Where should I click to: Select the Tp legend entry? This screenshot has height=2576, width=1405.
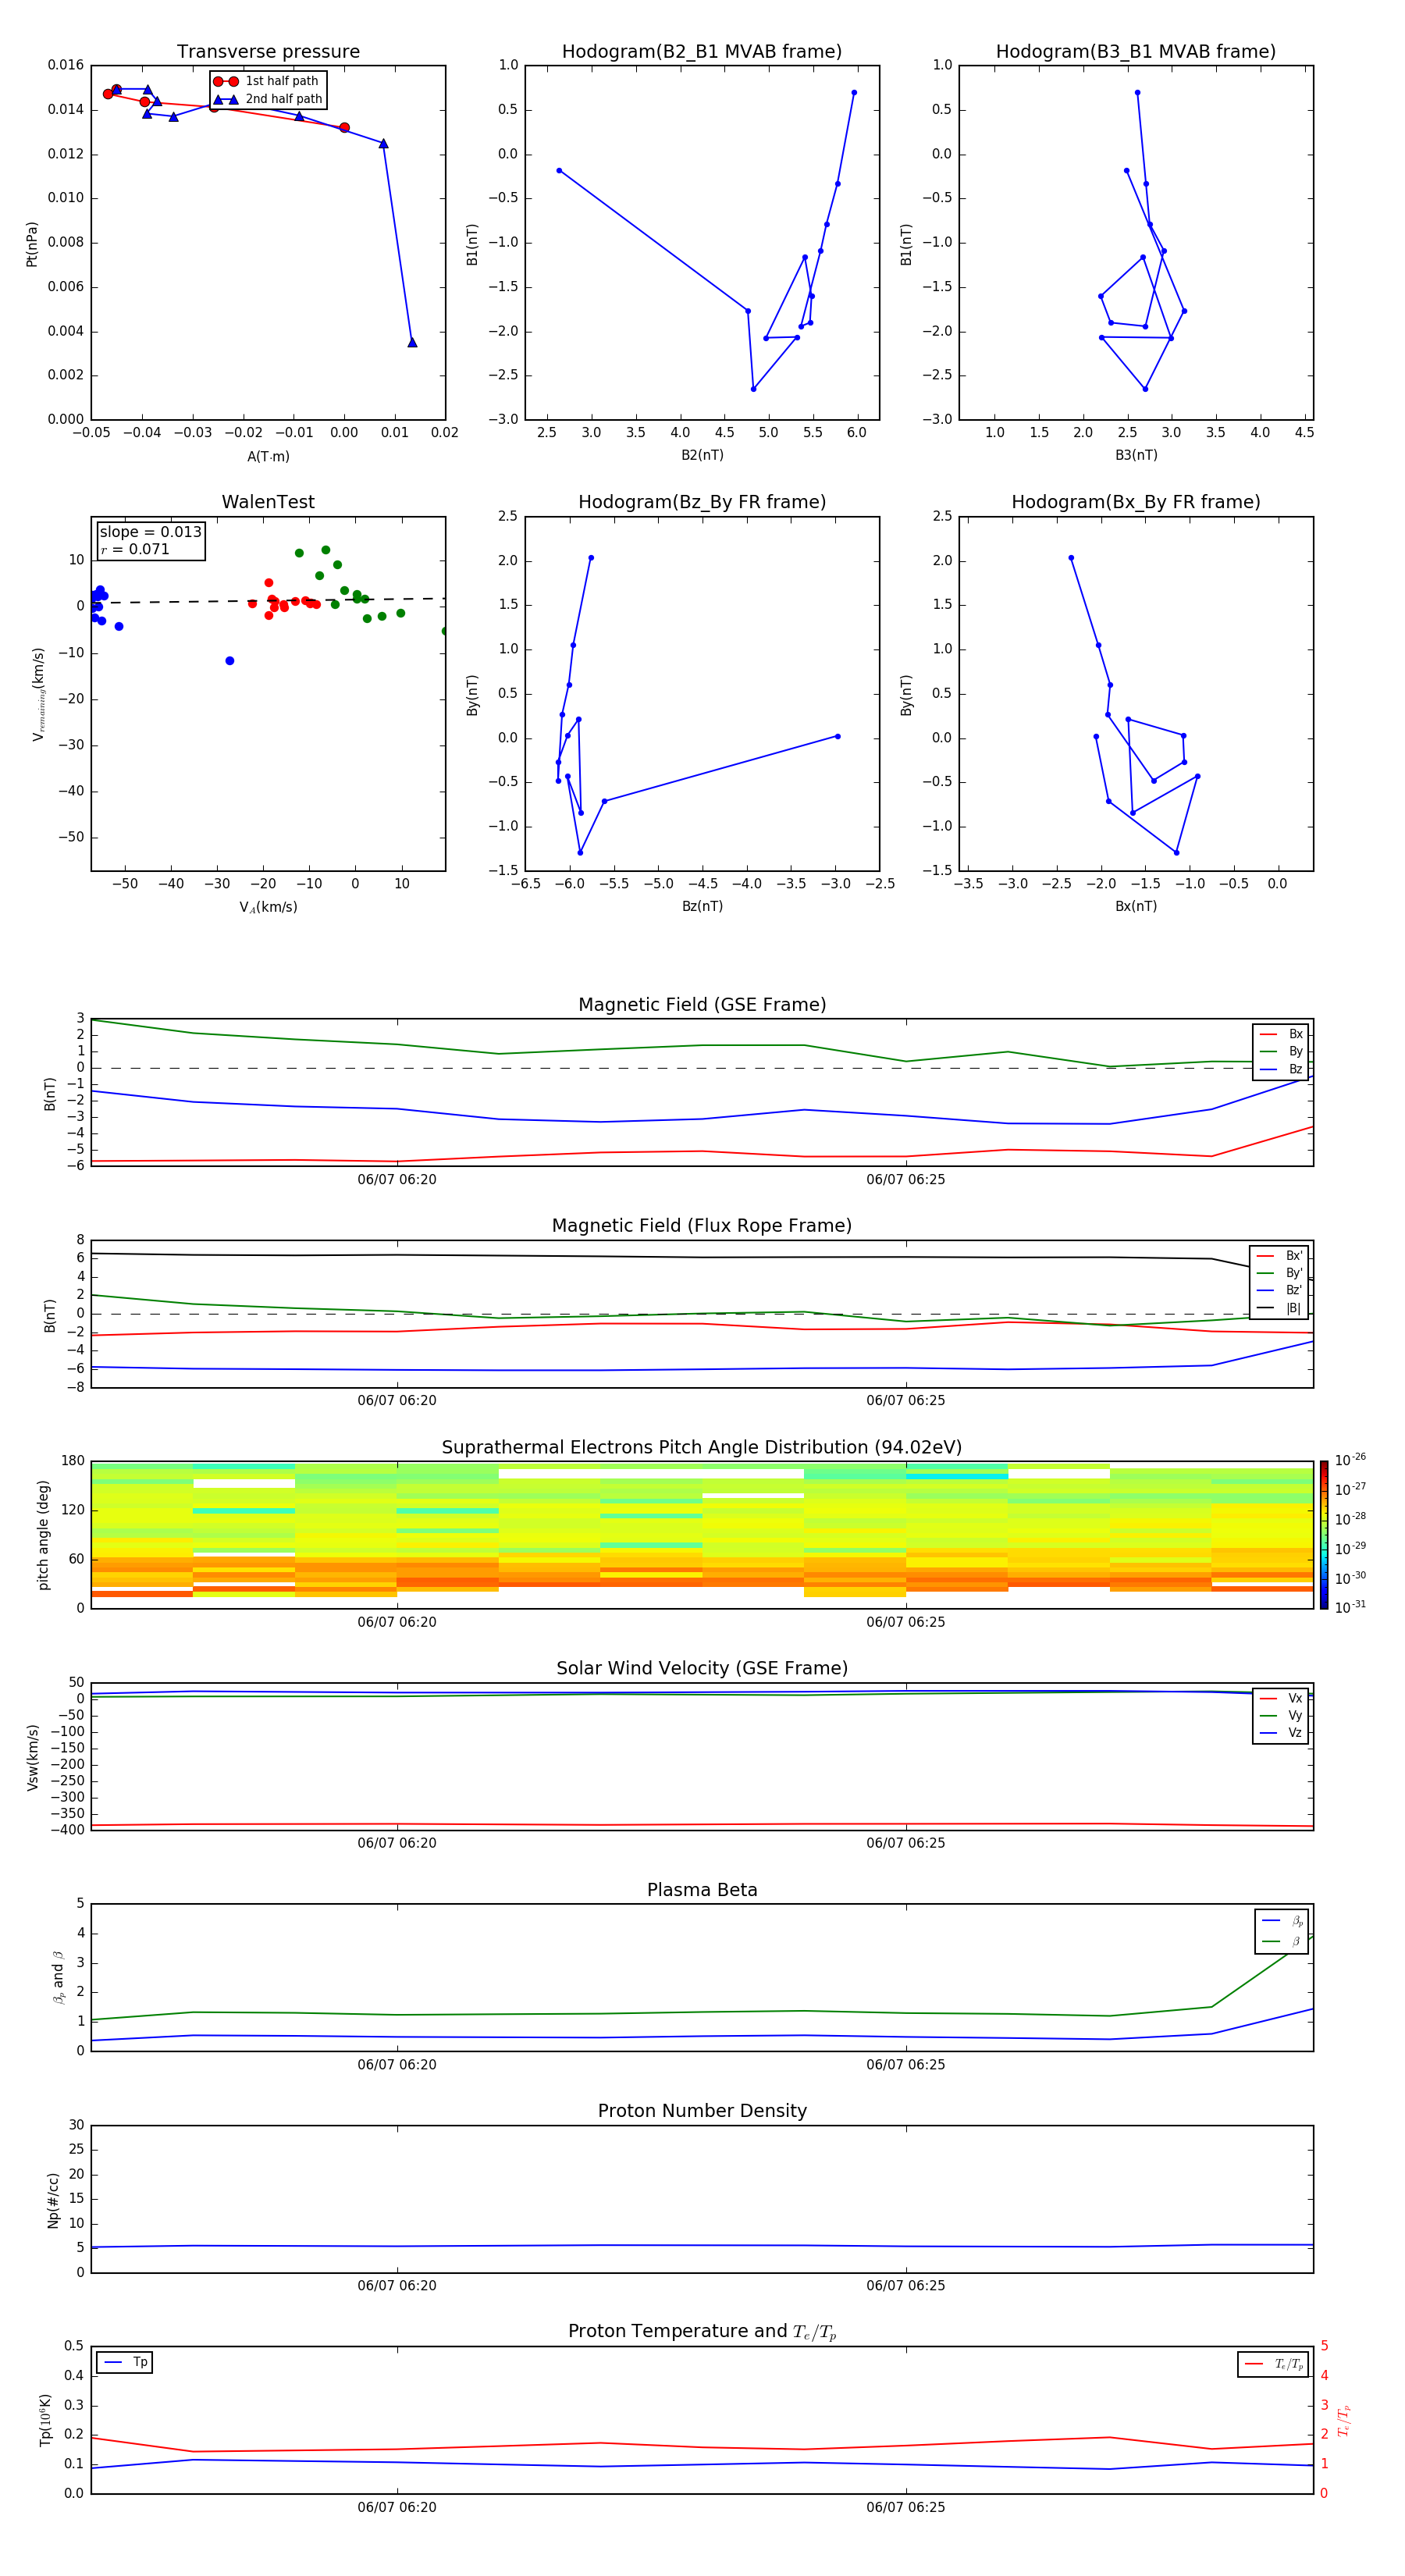(125, 2362)
